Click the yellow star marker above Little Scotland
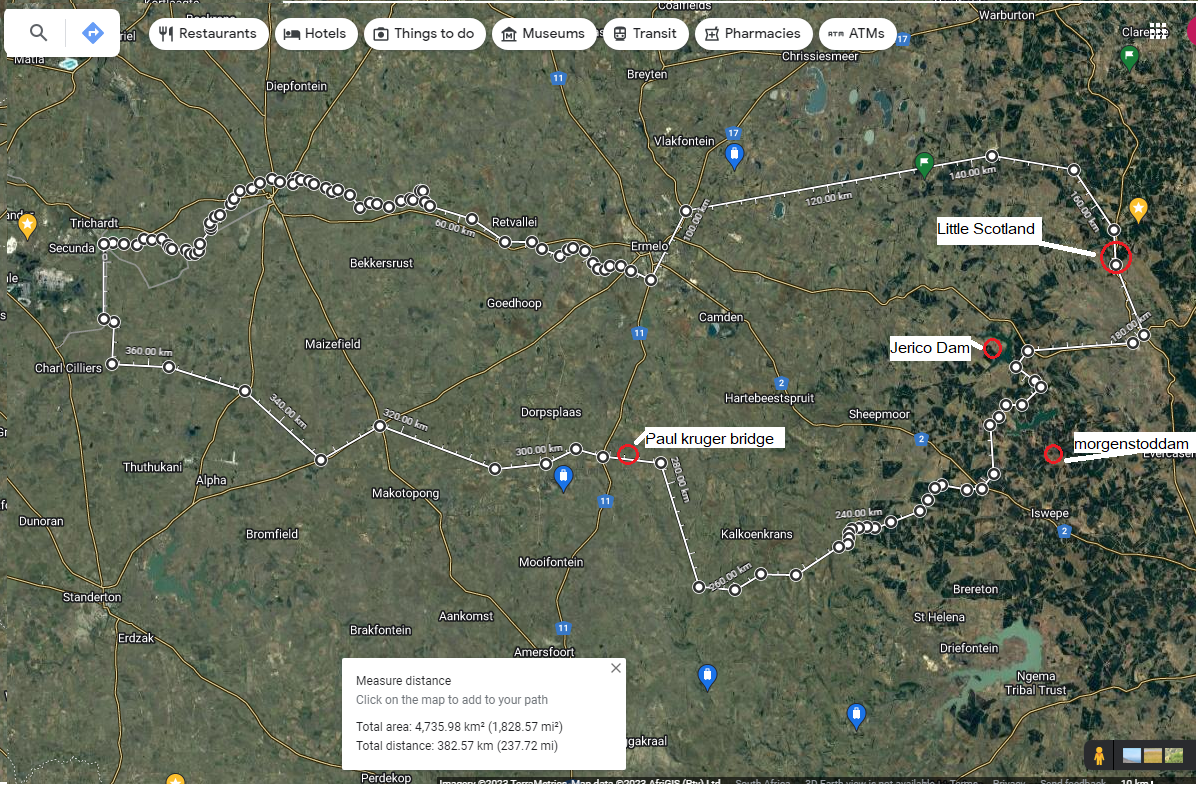Screen dimensions: 1198x788 click(1138, 210)
